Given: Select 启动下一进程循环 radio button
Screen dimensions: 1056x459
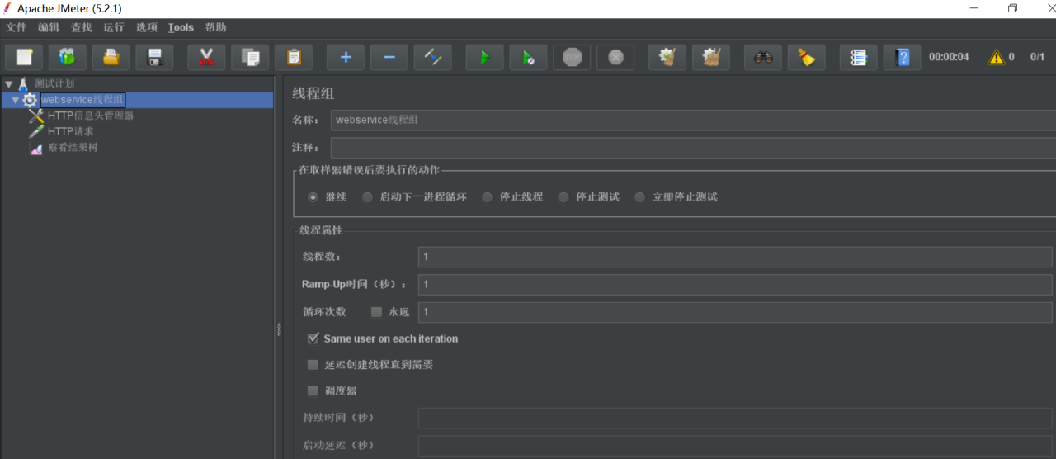Looking at the screenshot, I should tap(367, 197).
